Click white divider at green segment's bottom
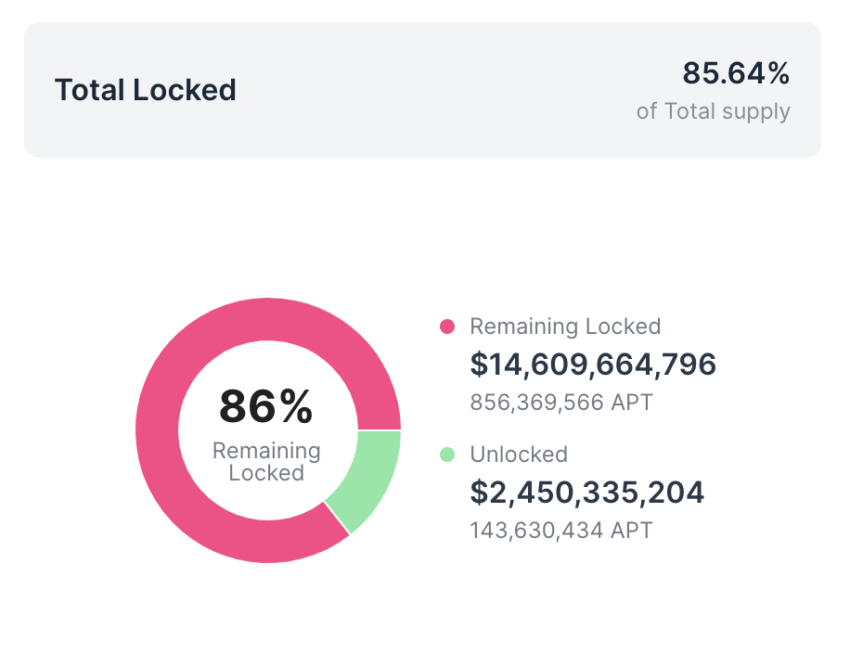This screenshot has width=850, height=666. 338,518
